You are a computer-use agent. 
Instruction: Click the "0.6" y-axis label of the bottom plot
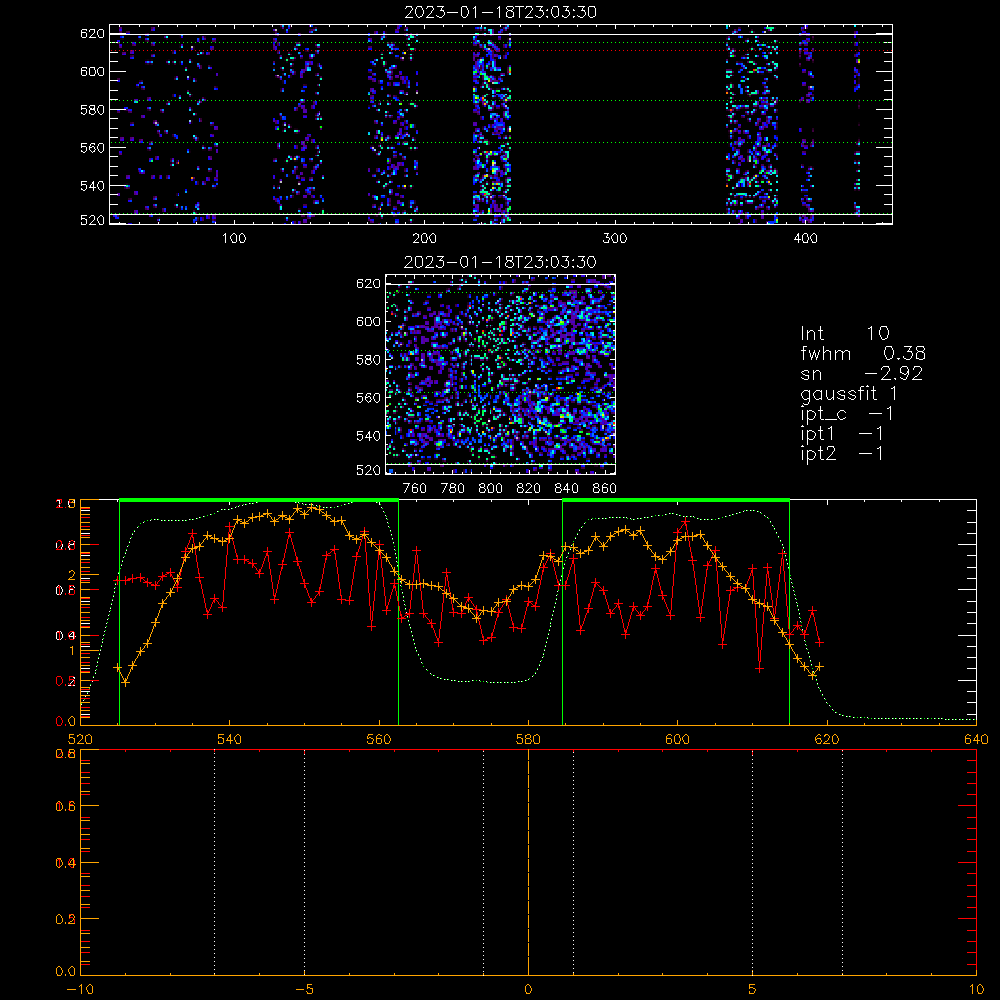point(66,806)
